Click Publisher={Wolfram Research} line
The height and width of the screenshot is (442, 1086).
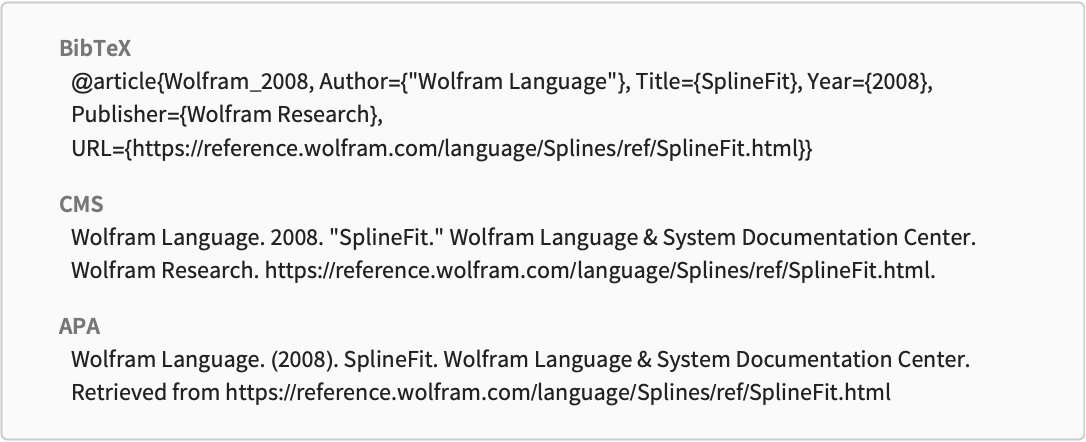click(x=226, y=114)
